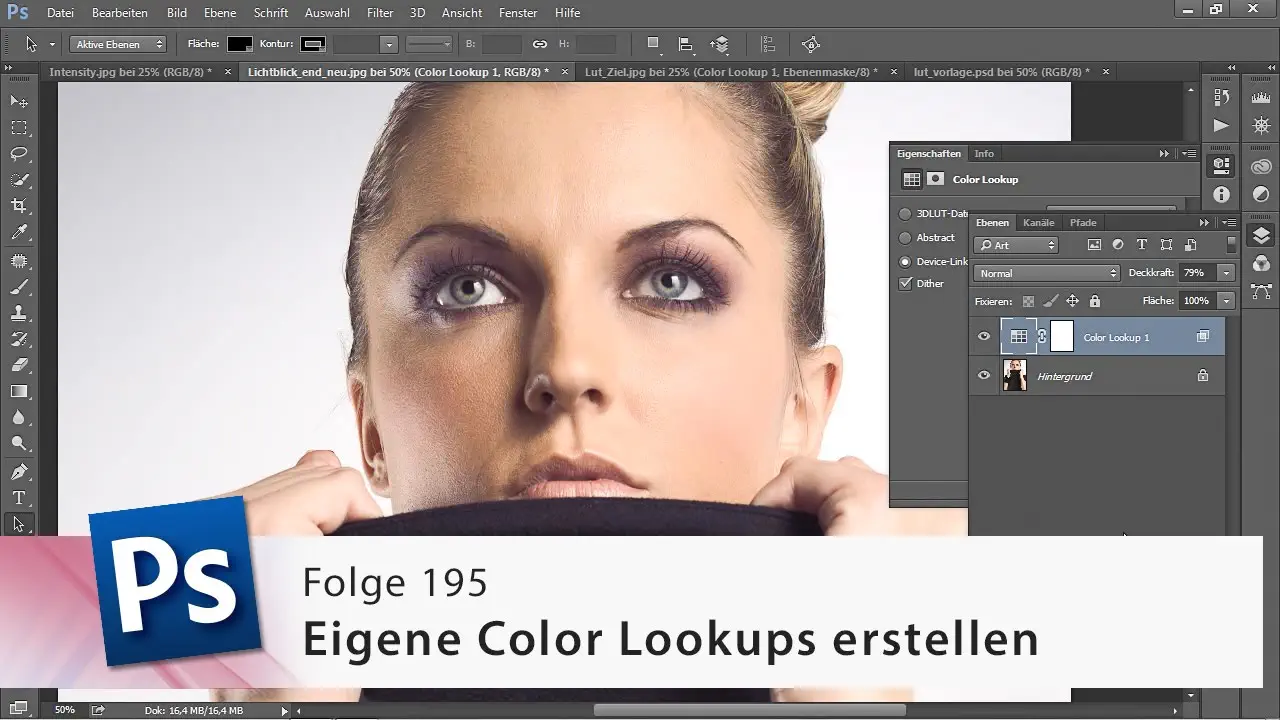Viewport: 1280px width, 720px height.
Task: Select the Crop tool
Action: click(20, 201)
